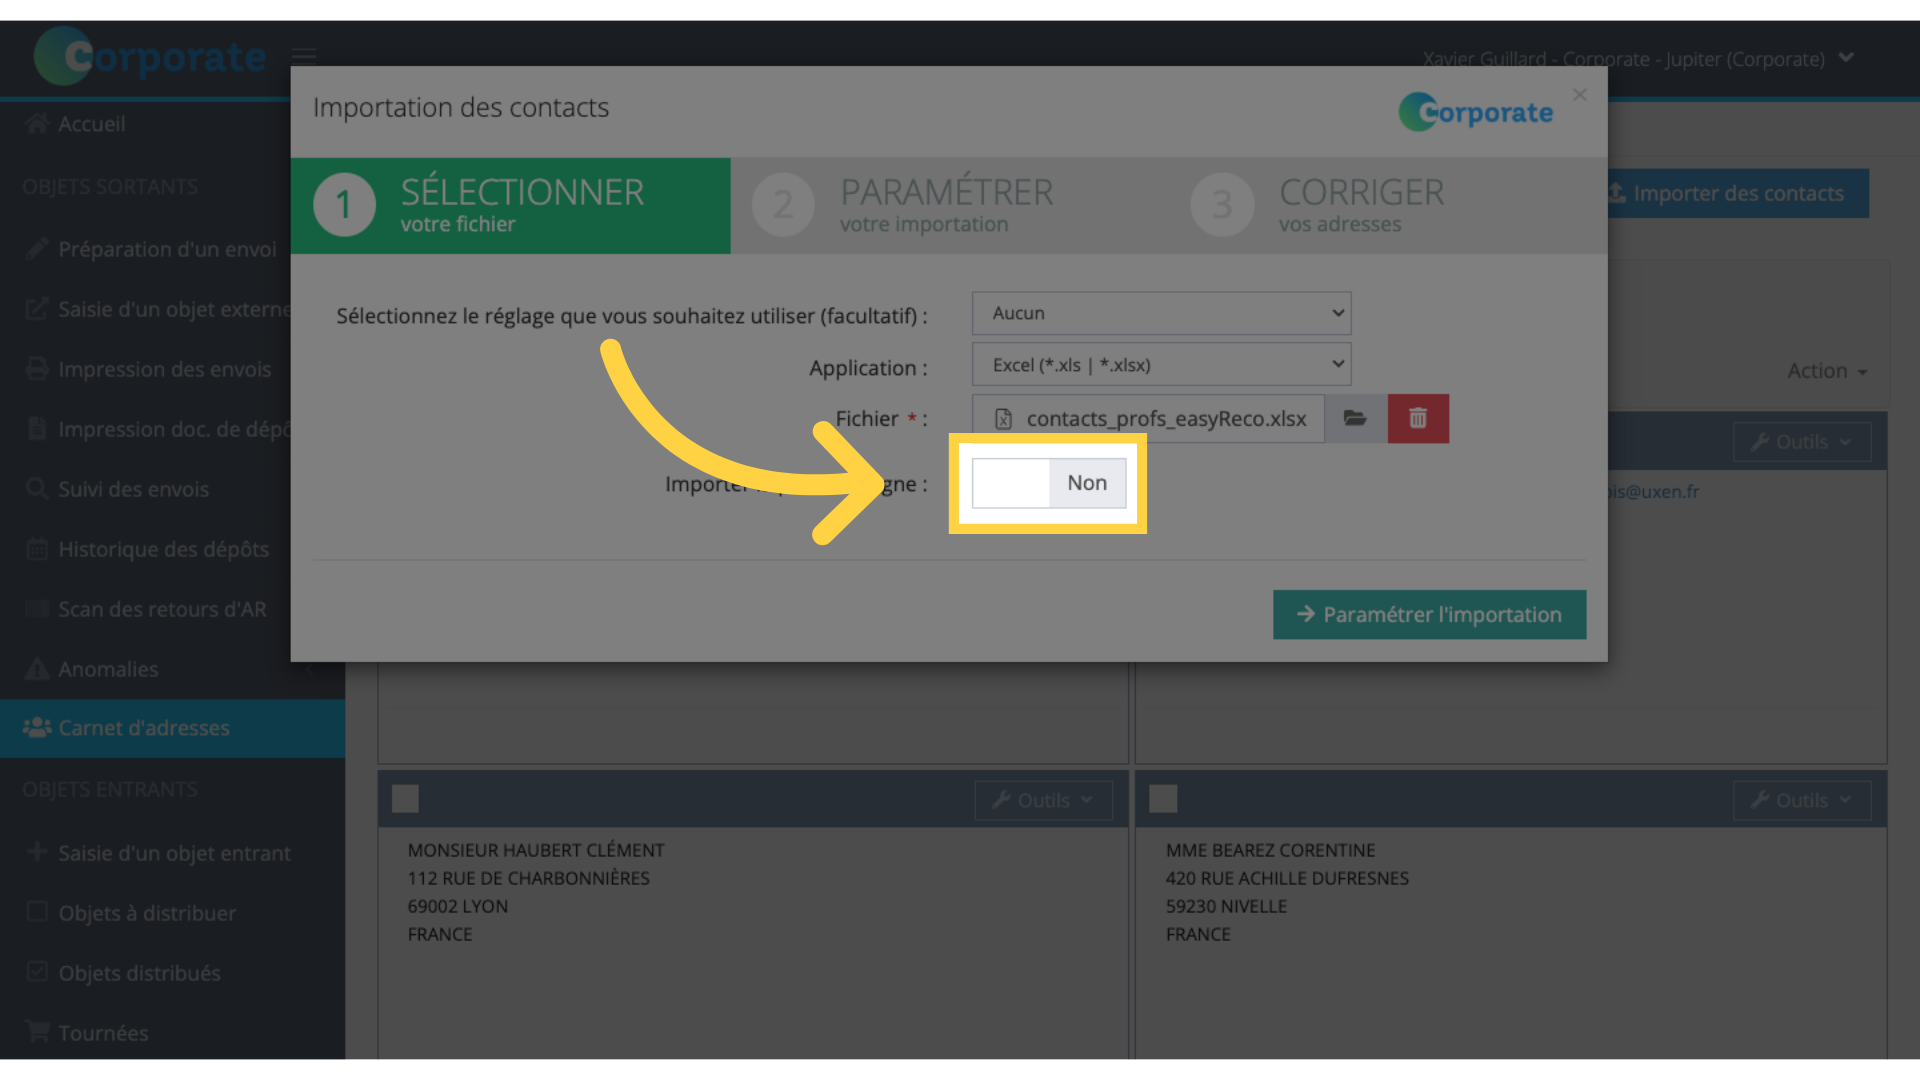Select step 2 Paramétrer votre importation
This screenshot has width=1920, height=1080.
(x=950, y=205)
